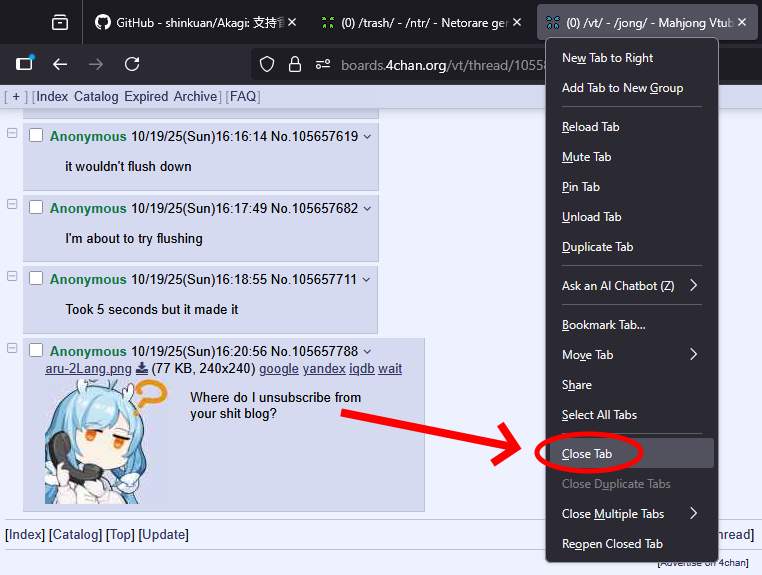Viewport: 762px width, 575px height.
Task: Open the top Index link
Action: [x=52, y=97]
